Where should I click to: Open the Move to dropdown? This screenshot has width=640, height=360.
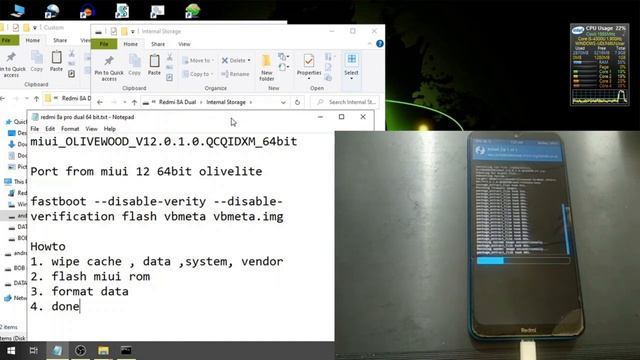[198, 60]
